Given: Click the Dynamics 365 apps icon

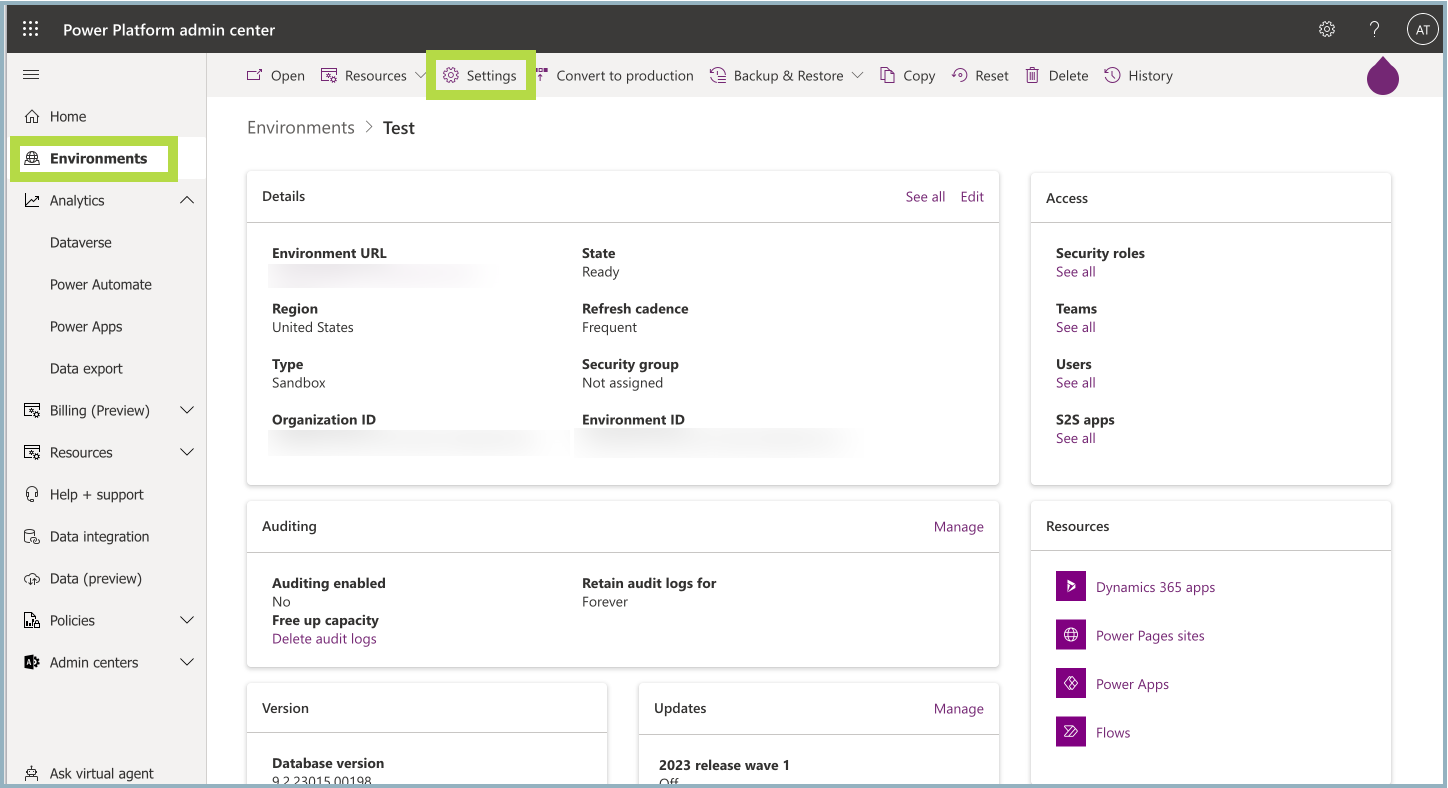Looking at the screenshot, I should 1071,587.
